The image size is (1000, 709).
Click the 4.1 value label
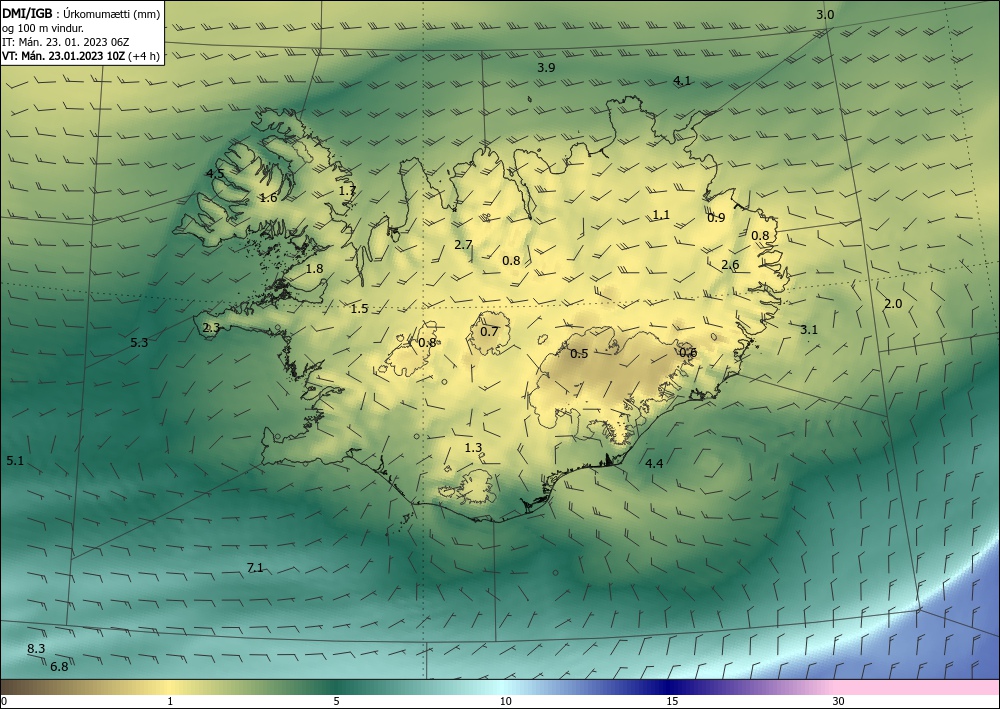[682, 80]
